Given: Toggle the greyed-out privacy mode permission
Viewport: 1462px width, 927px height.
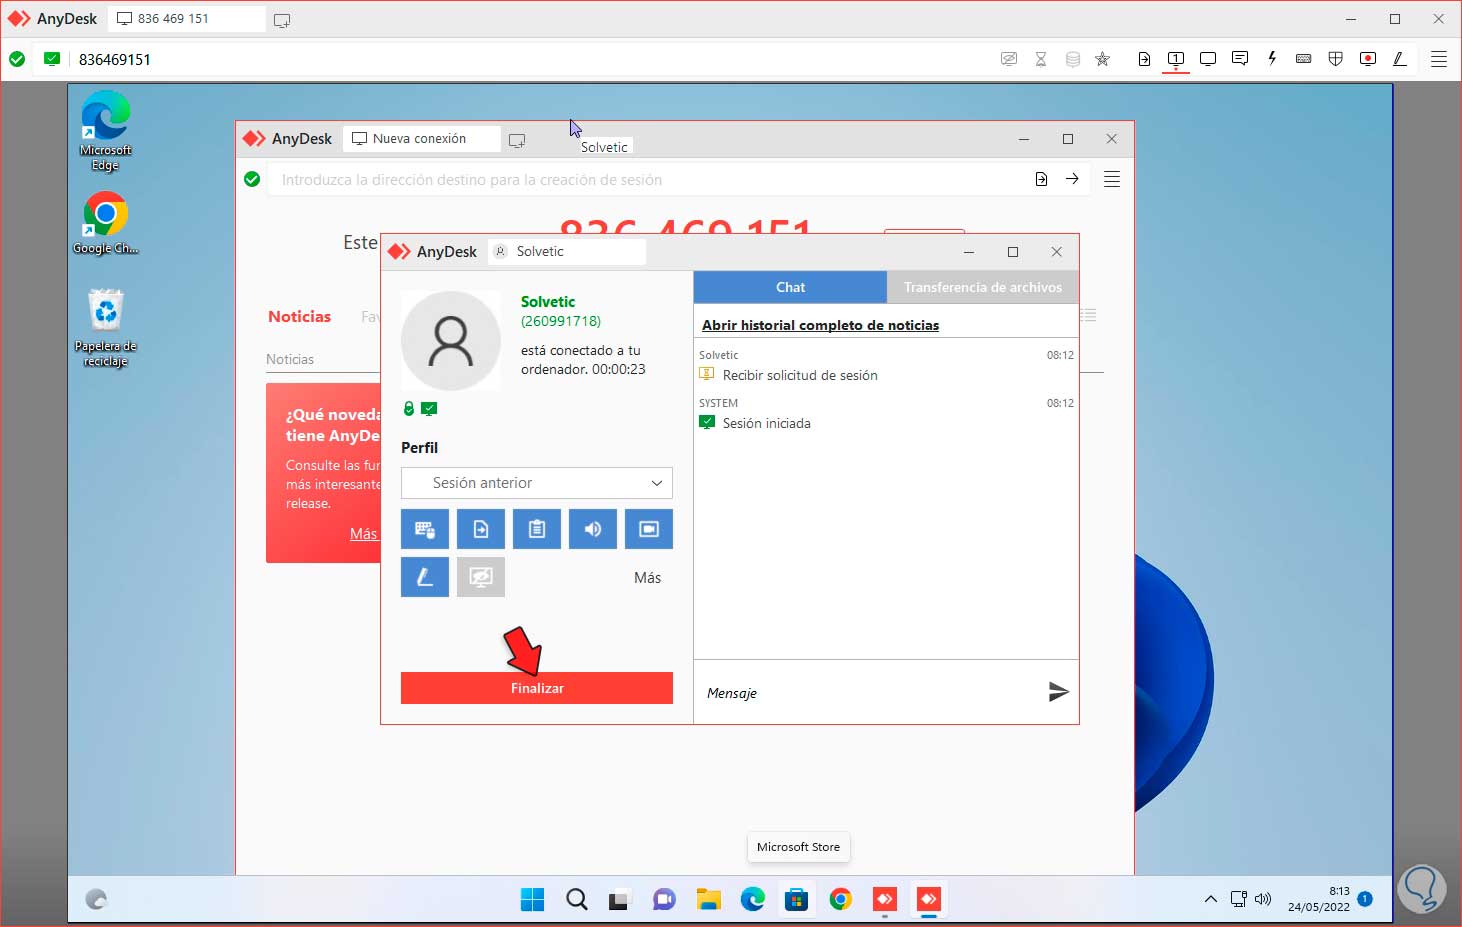Looking at the screenshot, I should [481, 577].
